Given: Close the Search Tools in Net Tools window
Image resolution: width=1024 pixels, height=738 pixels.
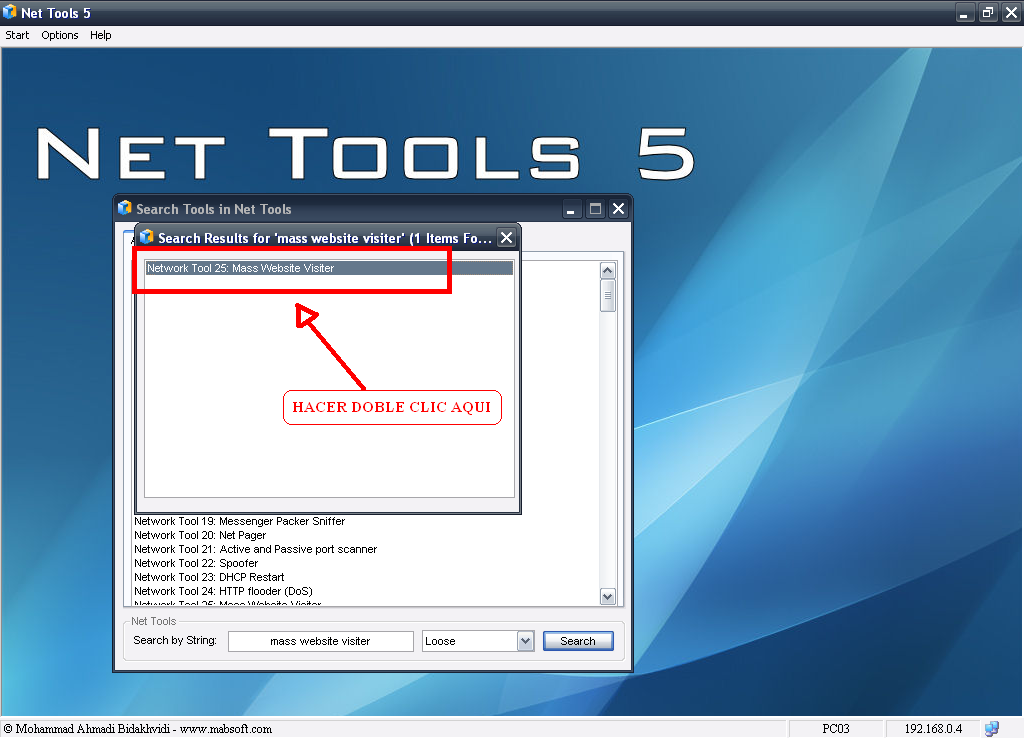Looking at the screenshot, I should (618, 209).
